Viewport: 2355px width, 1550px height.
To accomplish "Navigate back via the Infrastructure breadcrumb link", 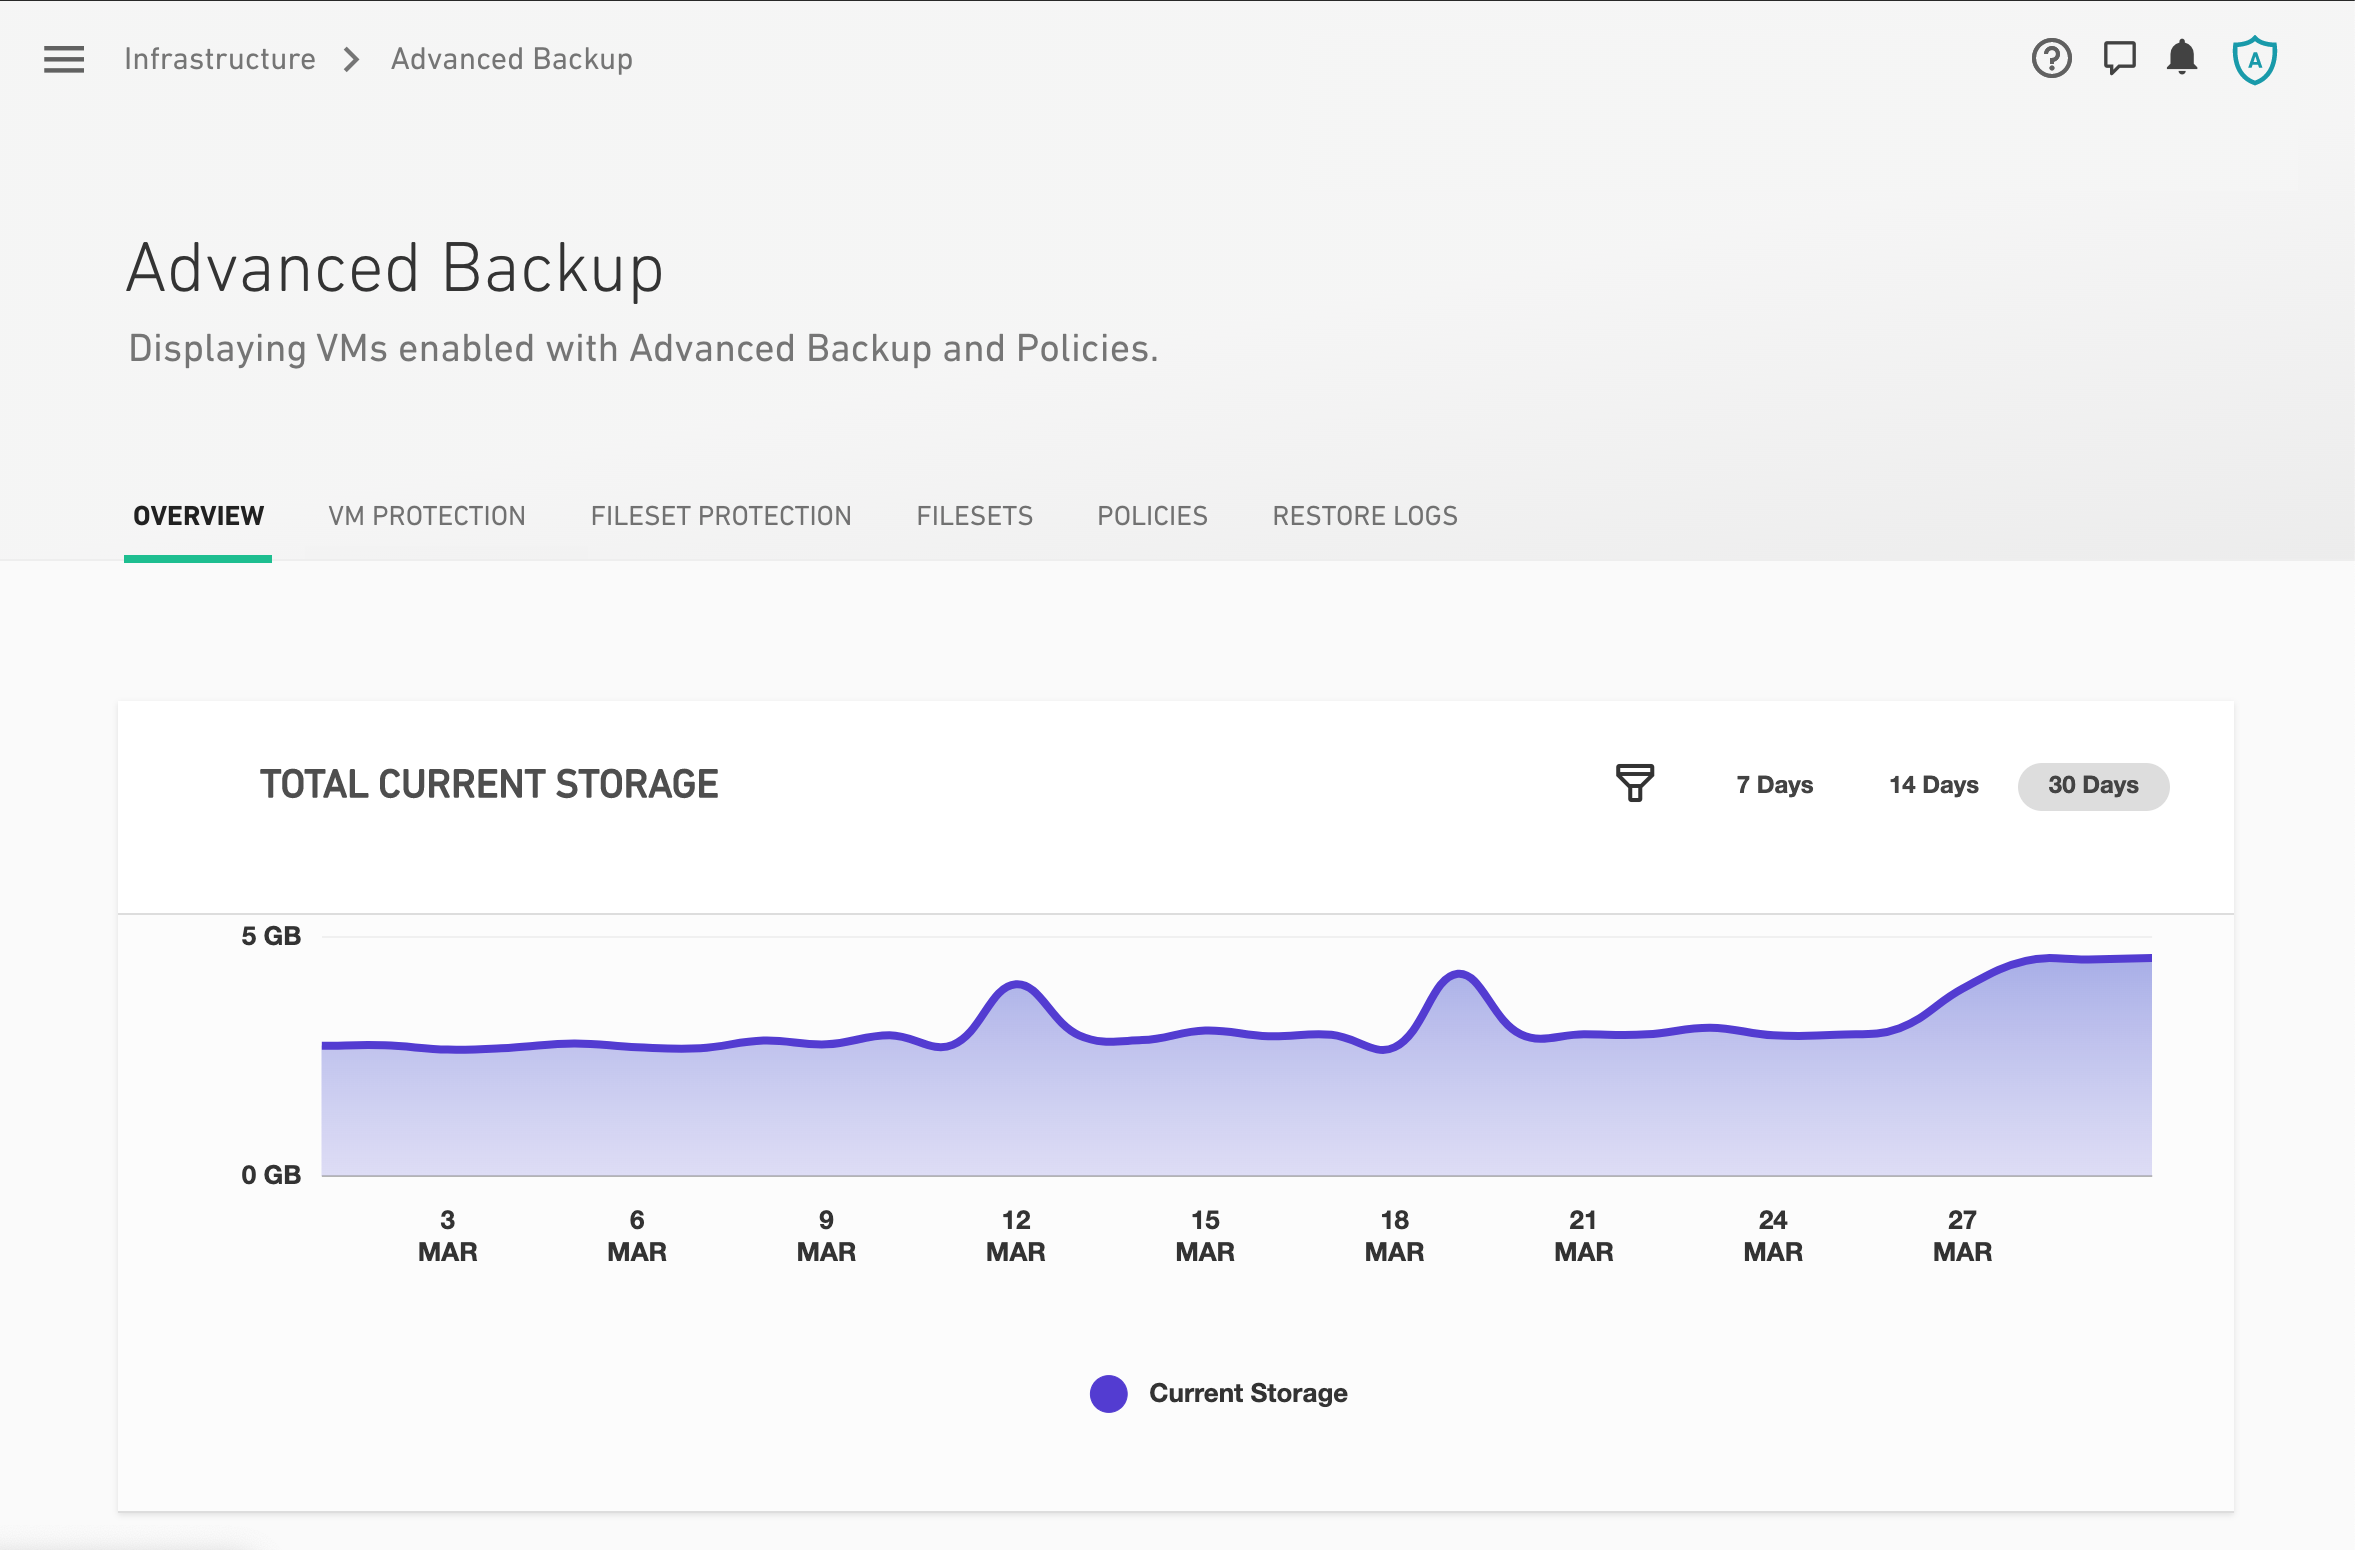I will coord(219,59).
